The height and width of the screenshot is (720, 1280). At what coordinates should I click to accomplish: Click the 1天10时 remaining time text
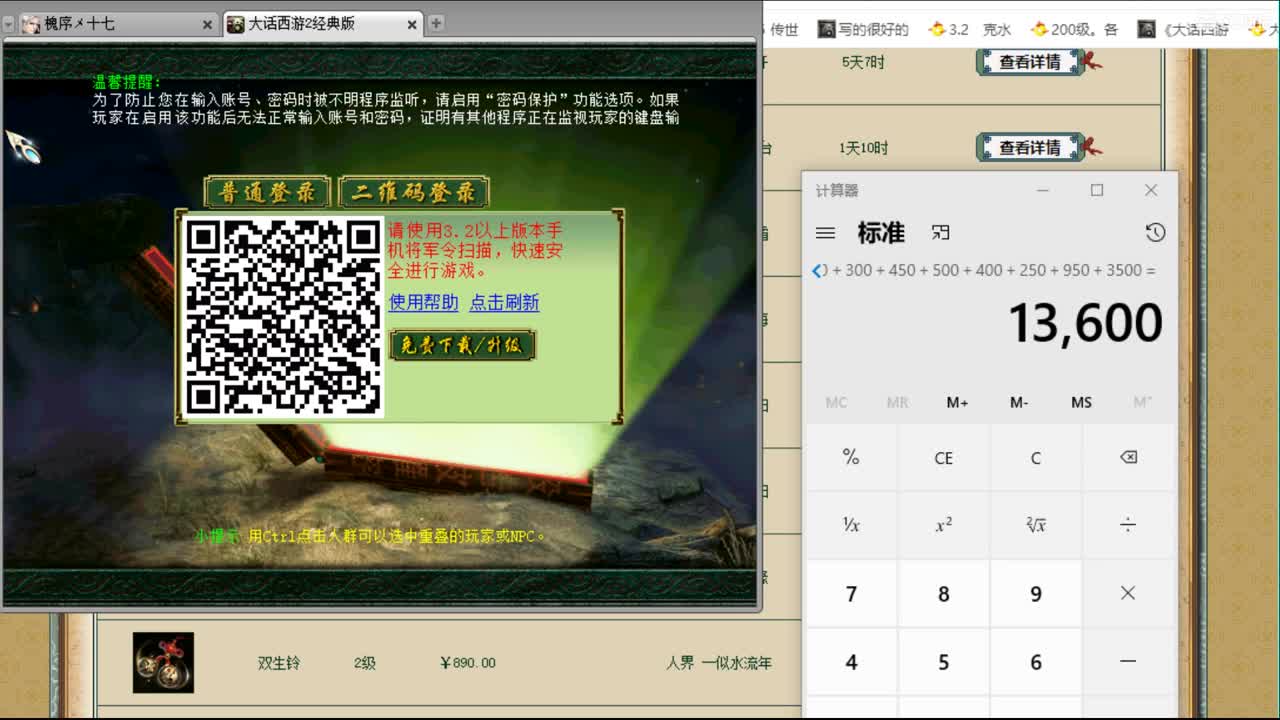[863, 148]
